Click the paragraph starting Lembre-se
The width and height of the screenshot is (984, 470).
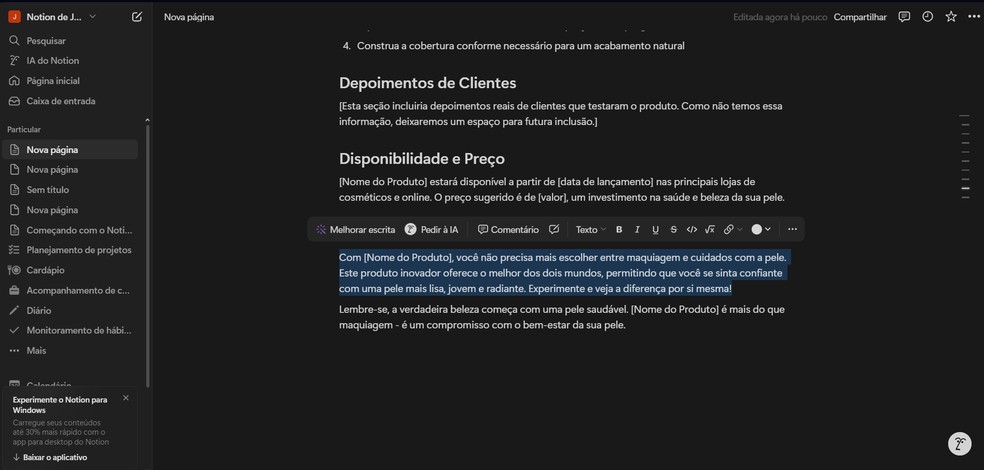[562, 318]
